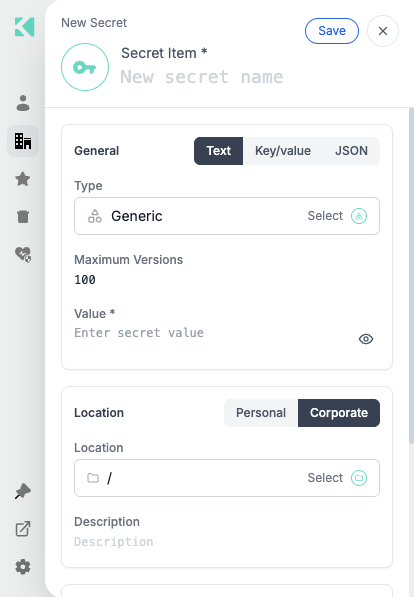Select the corporate building sidebar icon

click(x=23, y=141)
